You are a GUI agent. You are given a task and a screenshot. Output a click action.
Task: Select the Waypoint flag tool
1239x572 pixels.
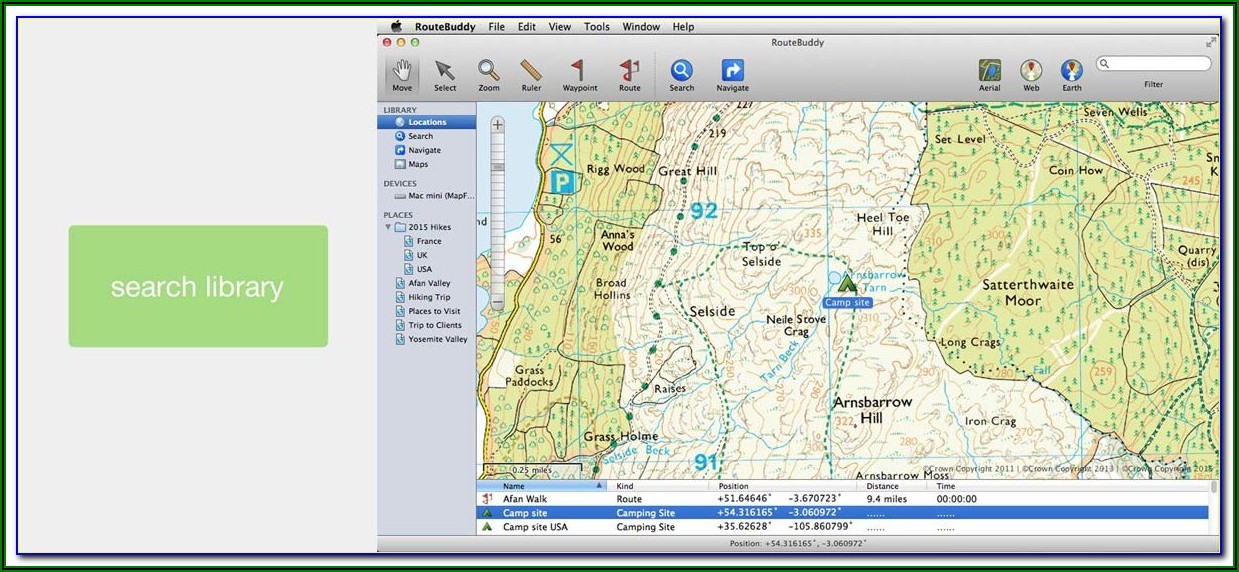click(x=579, y=72)
